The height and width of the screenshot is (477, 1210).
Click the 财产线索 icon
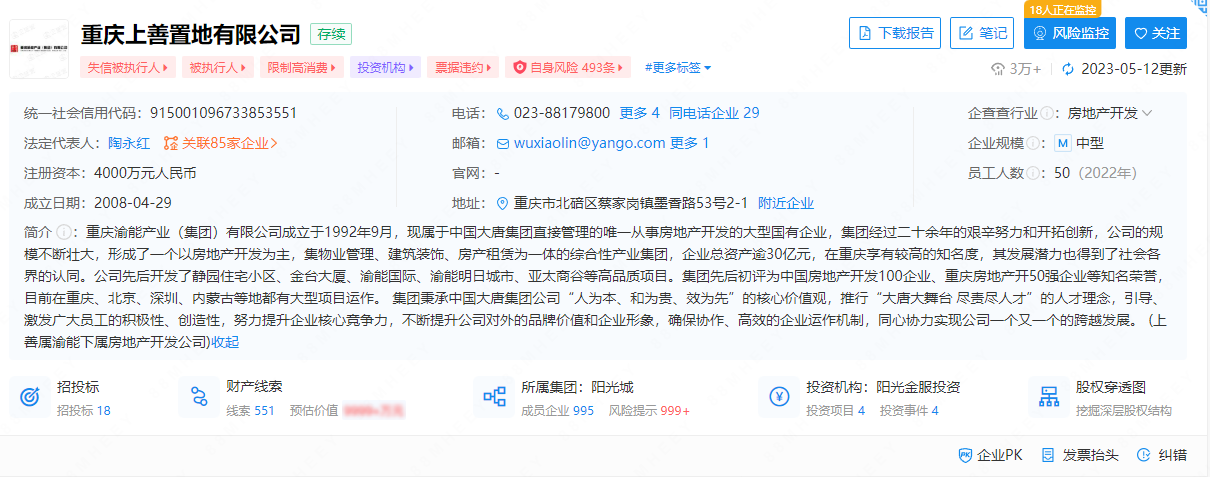pos(198,397)
